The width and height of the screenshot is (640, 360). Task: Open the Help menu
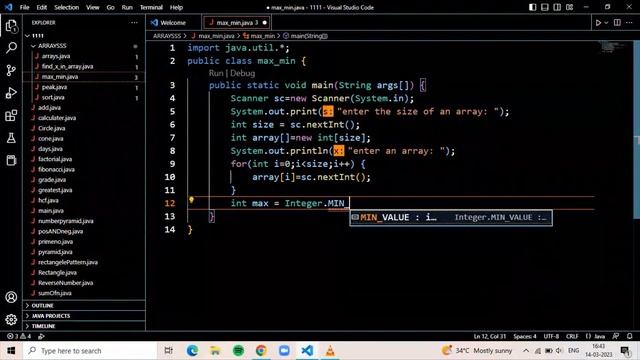point(176,7)
